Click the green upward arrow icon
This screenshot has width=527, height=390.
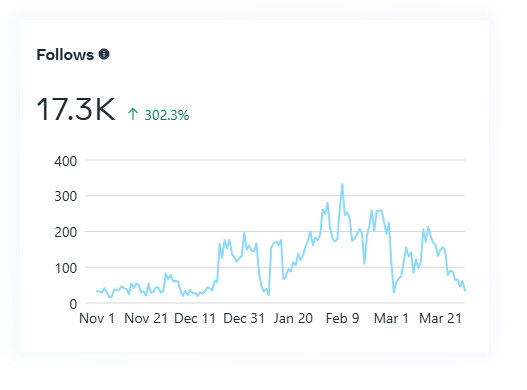(x=133, y=114)
